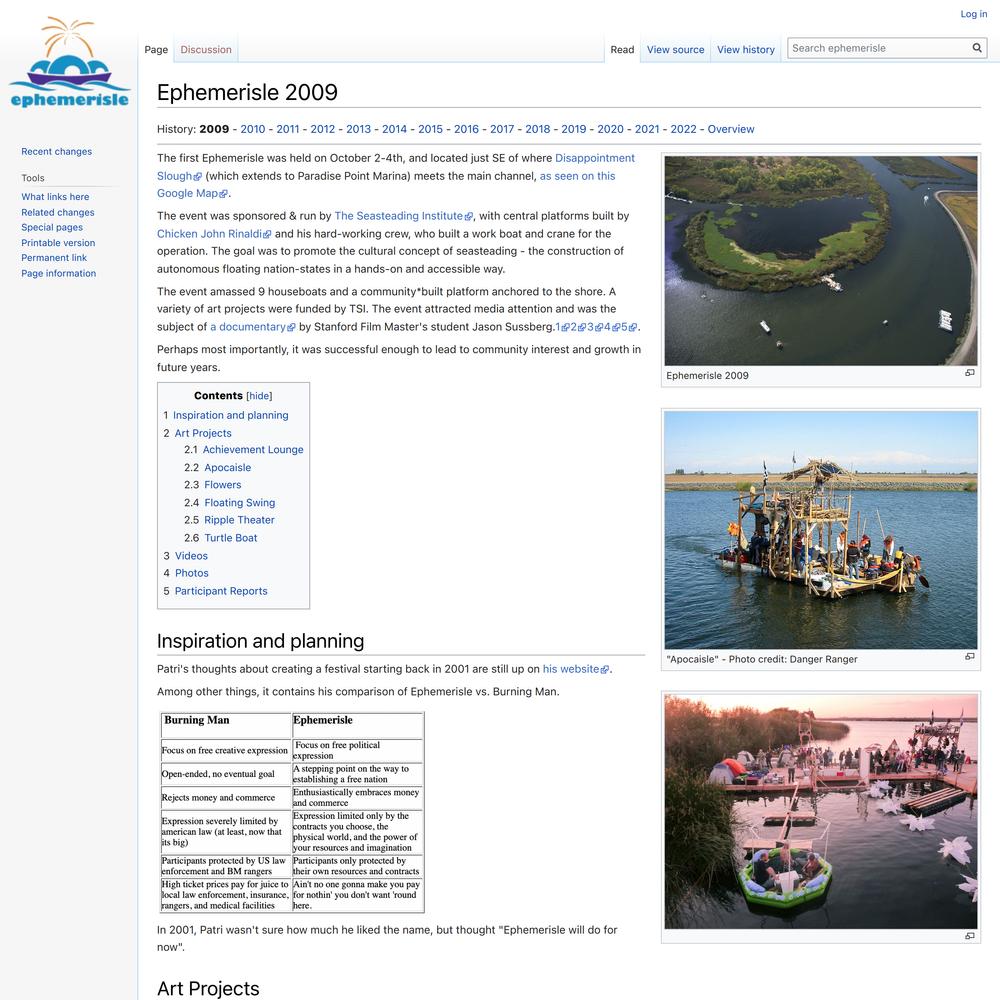Go to 2020 history page
The width and height of the screenshot is (1000, 1000).
tap(610, 129)
